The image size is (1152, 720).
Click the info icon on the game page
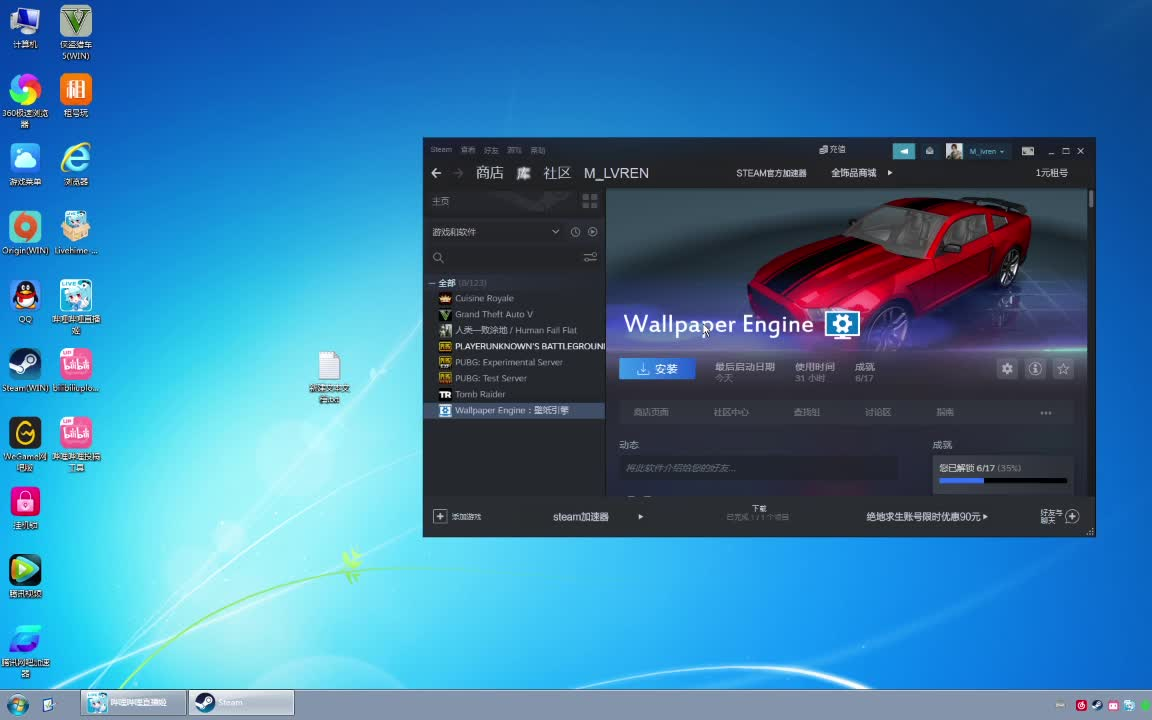[x=1035, y=369]
